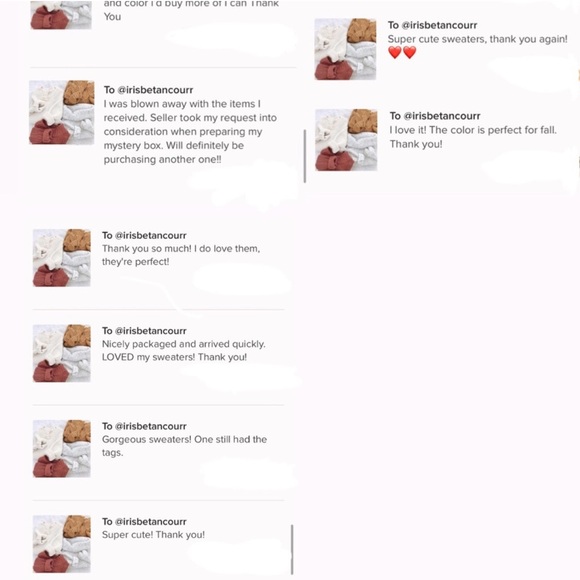Open thumbnail next to 'Thank you so much!' review
The width and height of the screenshot is (580, 580).
point(62,258)
